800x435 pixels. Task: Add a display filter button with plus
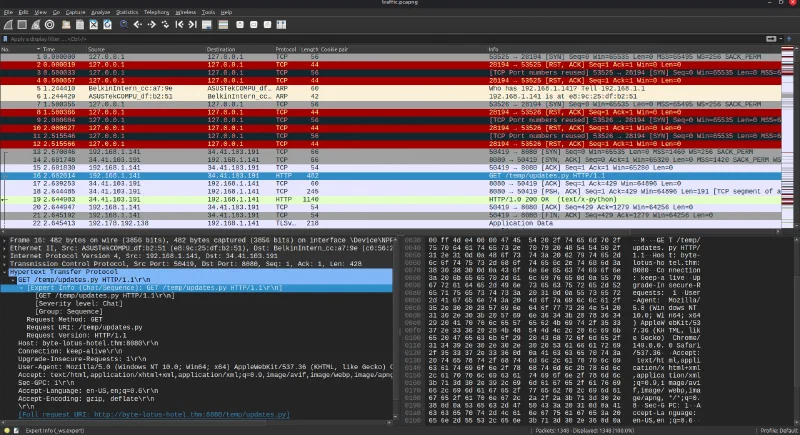[789, 39]
